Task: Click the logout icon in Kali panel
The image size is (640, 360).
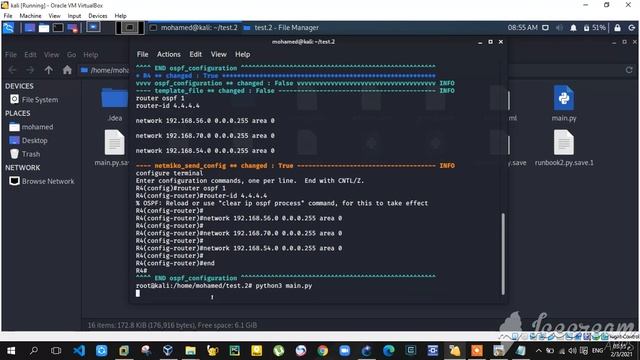Action: coord(631,28)
